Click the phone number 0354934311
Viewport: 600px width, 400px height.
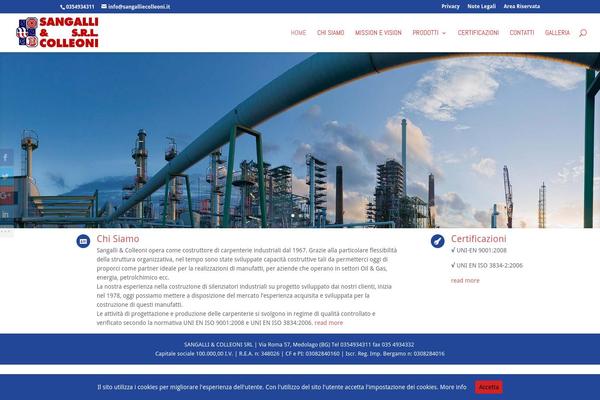click(x=78, y=7)
